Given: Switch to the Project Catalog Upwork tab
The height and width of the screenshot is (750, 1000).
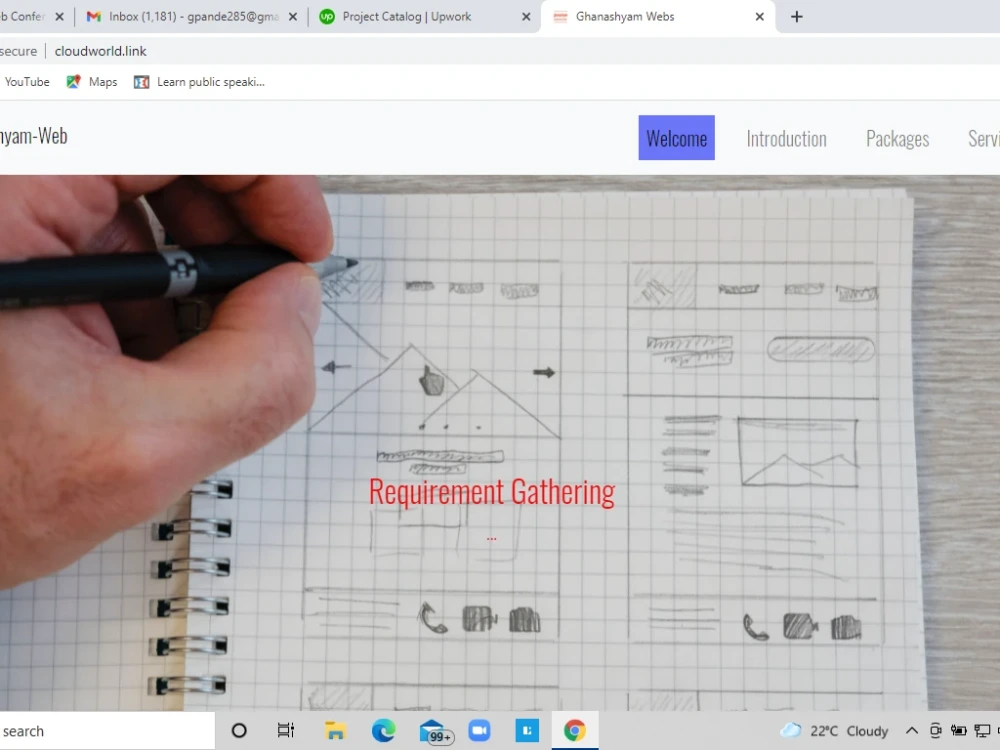Looking at the screenshot, I should pos(424,17).
